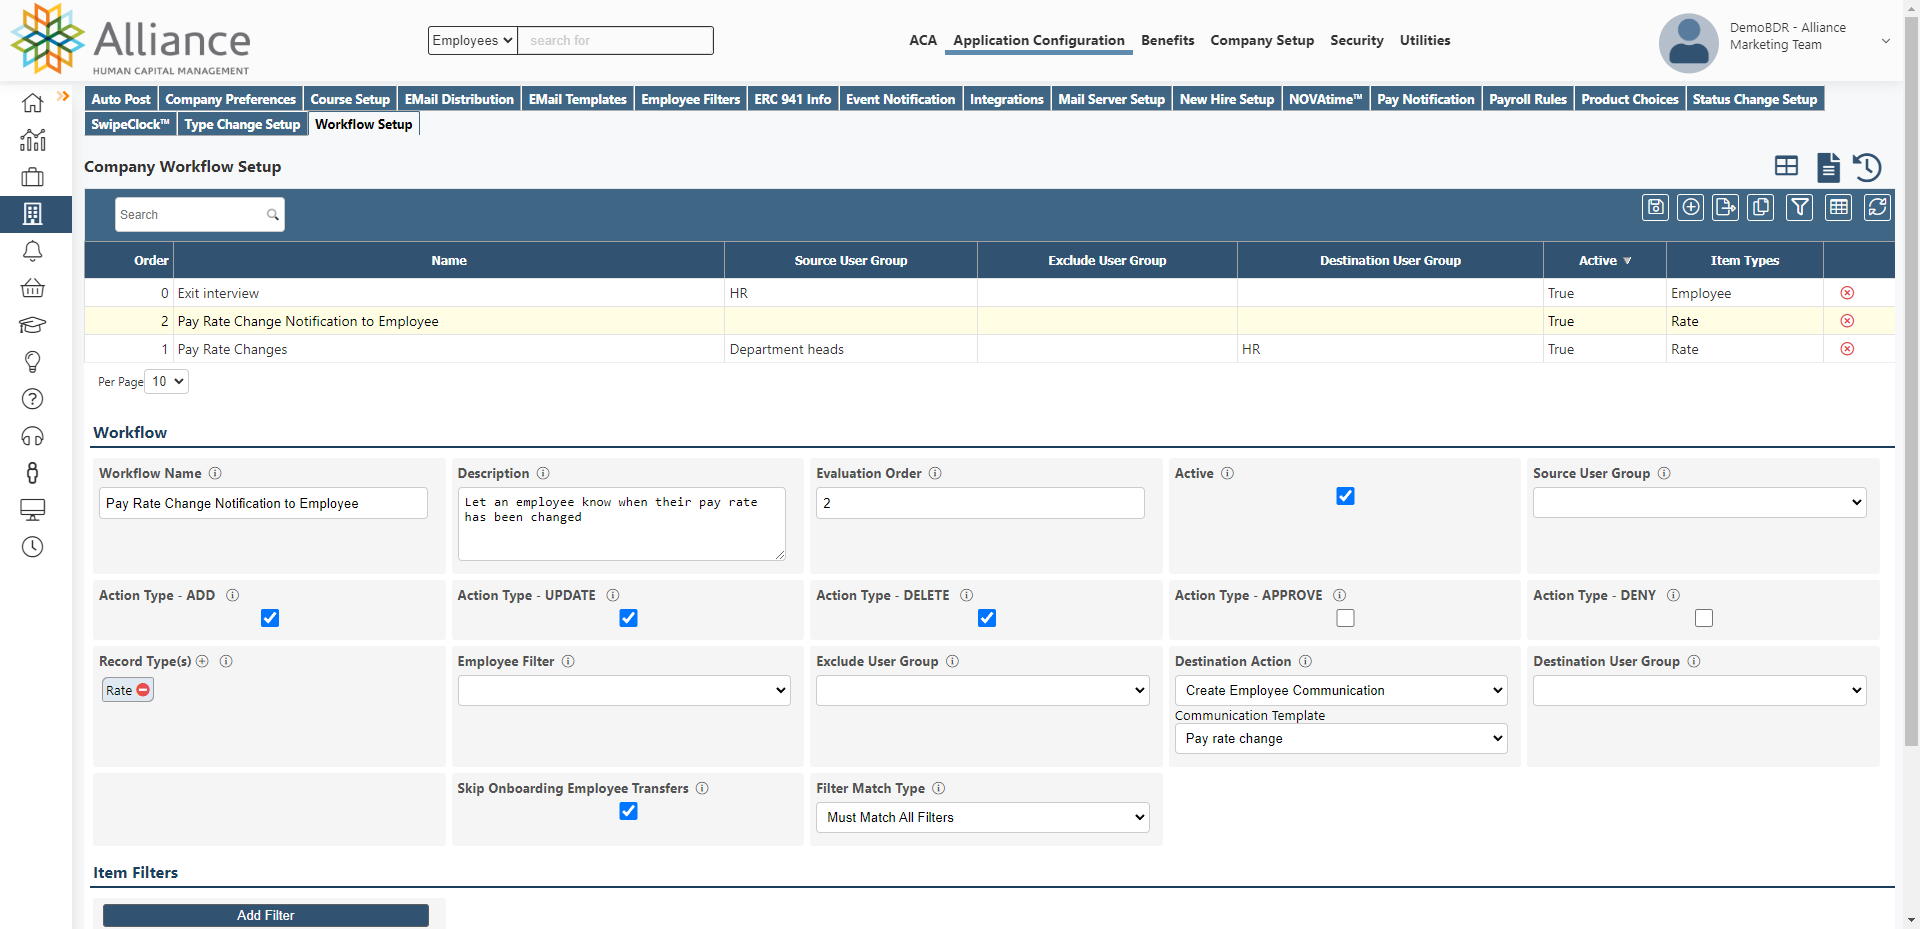Switch to the Pay Notification tab
The height and width of the screenshot is (929, 1920).
click(1426, 99)
